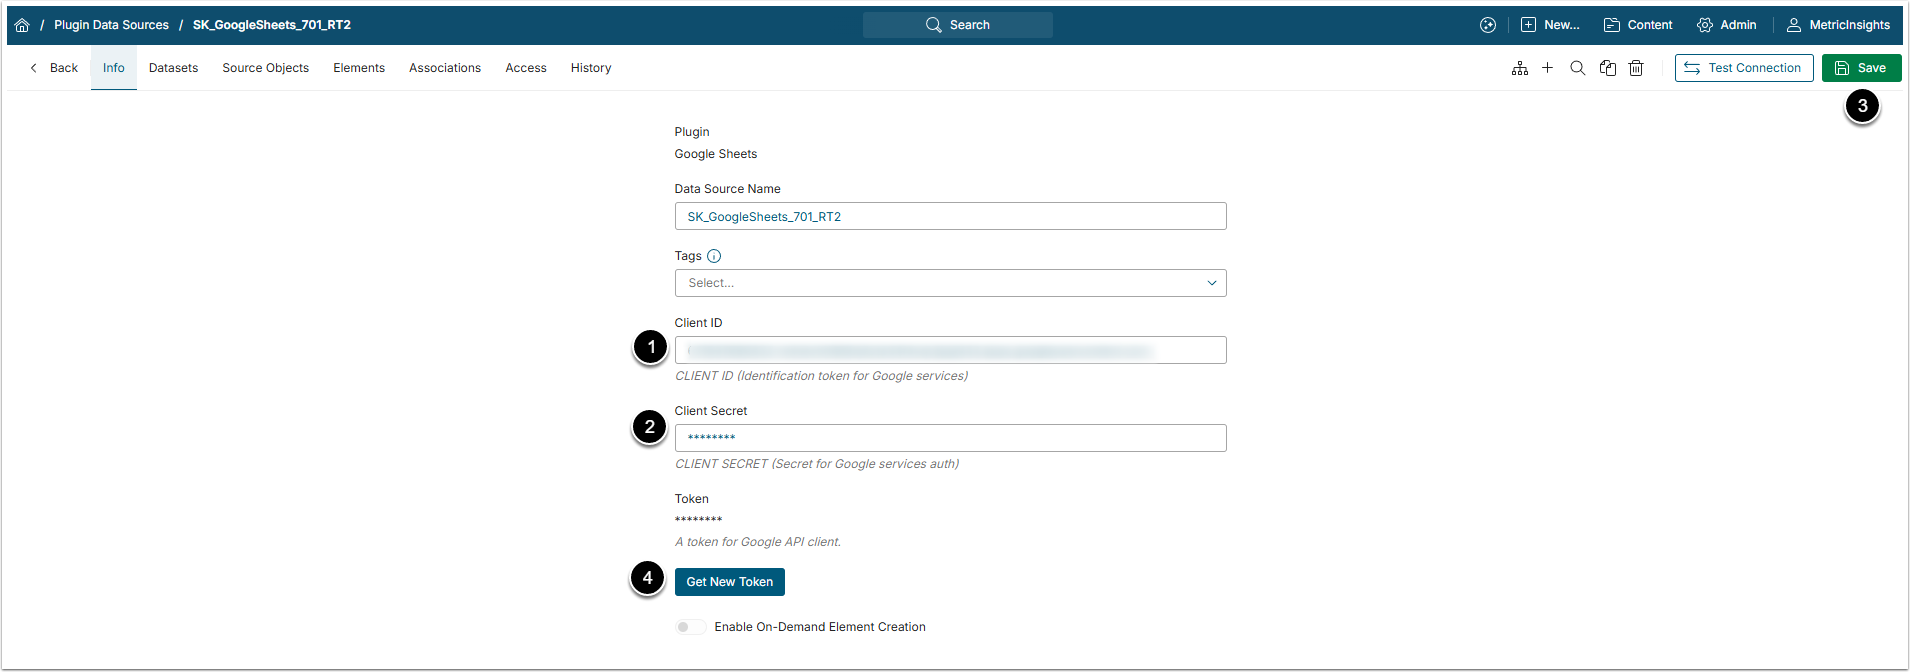
Task: Click the hierarchy tree icon in toolbar
Action: point(1519,68)
